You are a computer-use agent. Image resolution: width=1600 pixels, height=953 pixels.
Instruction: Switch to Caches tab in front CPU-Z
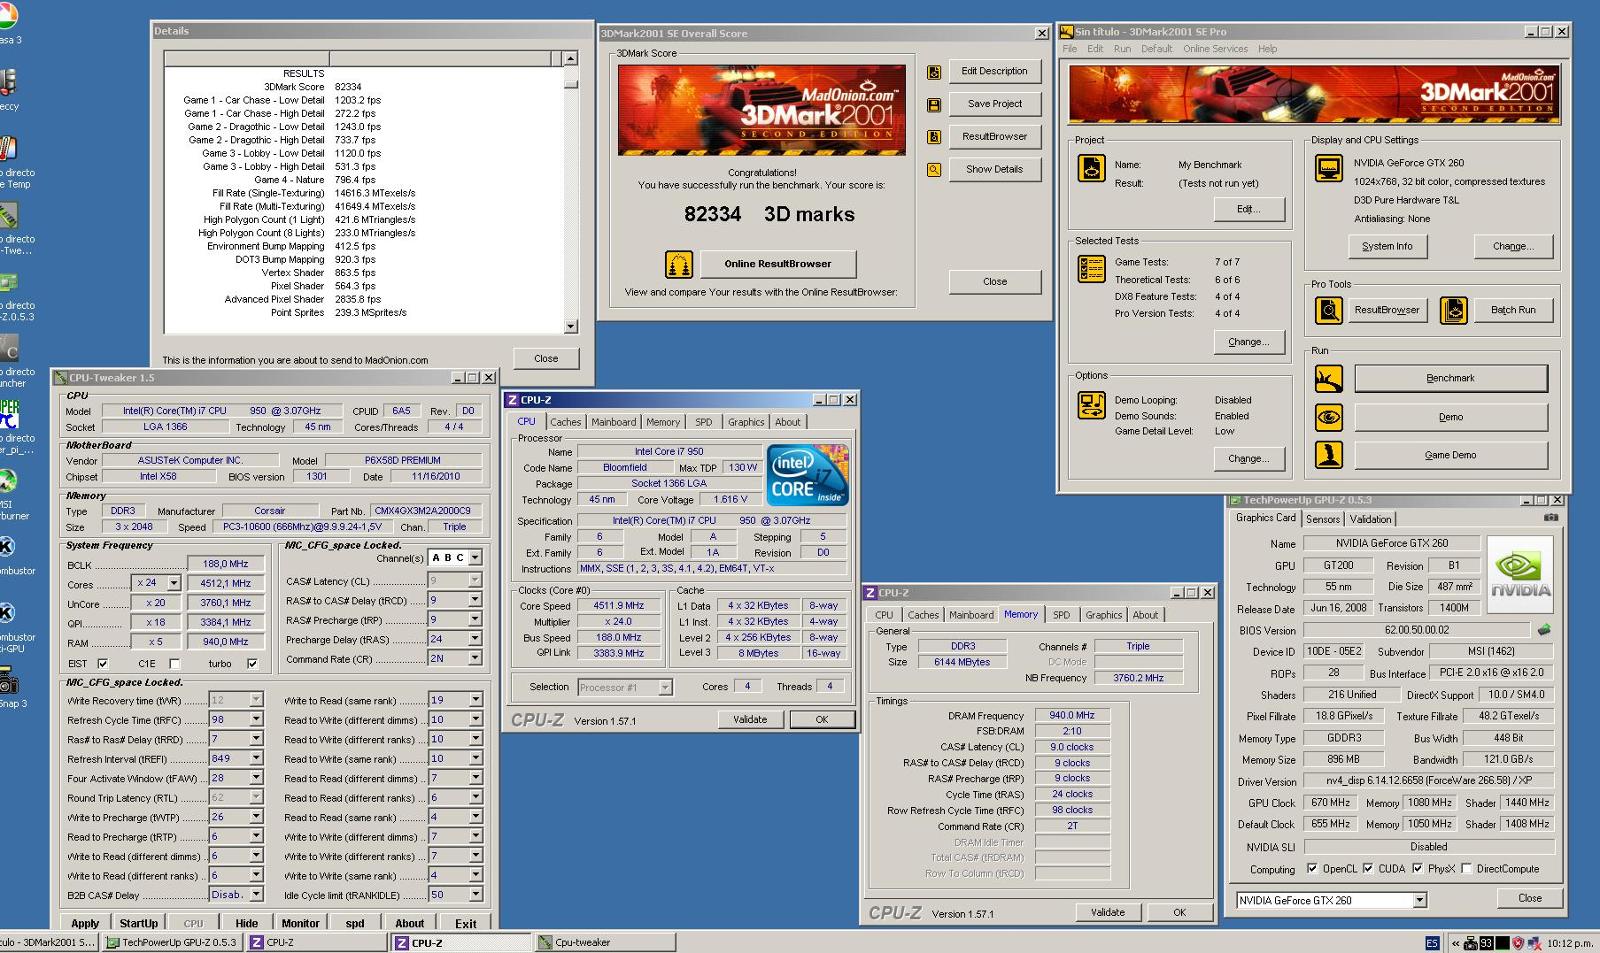[x=565, y=422]
